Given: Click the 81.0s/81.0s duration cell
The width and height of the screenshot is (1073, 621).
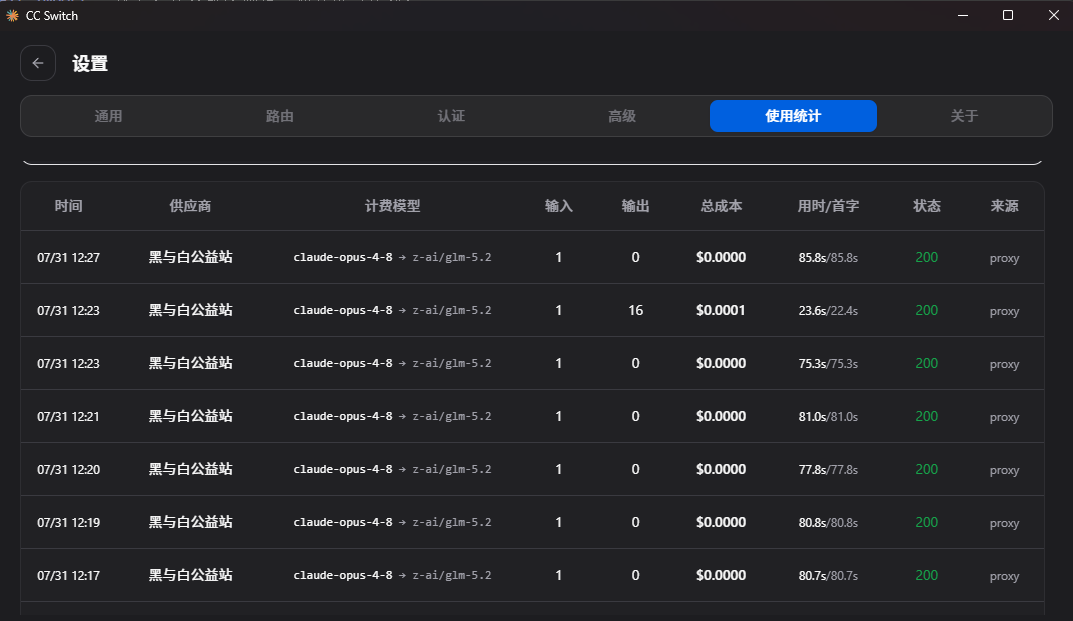Looking at the screenshot, I should pyautogui.click(x=828, y=417).
